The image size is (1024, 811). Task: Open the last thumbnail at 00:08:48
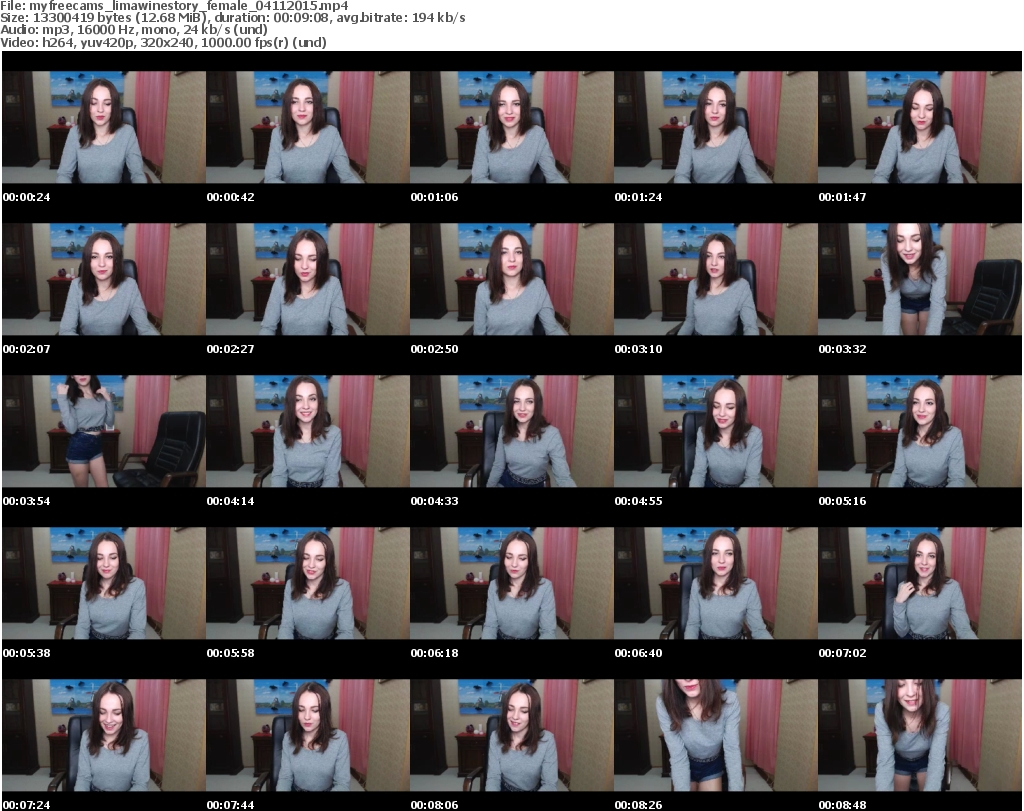click(919, 735)
